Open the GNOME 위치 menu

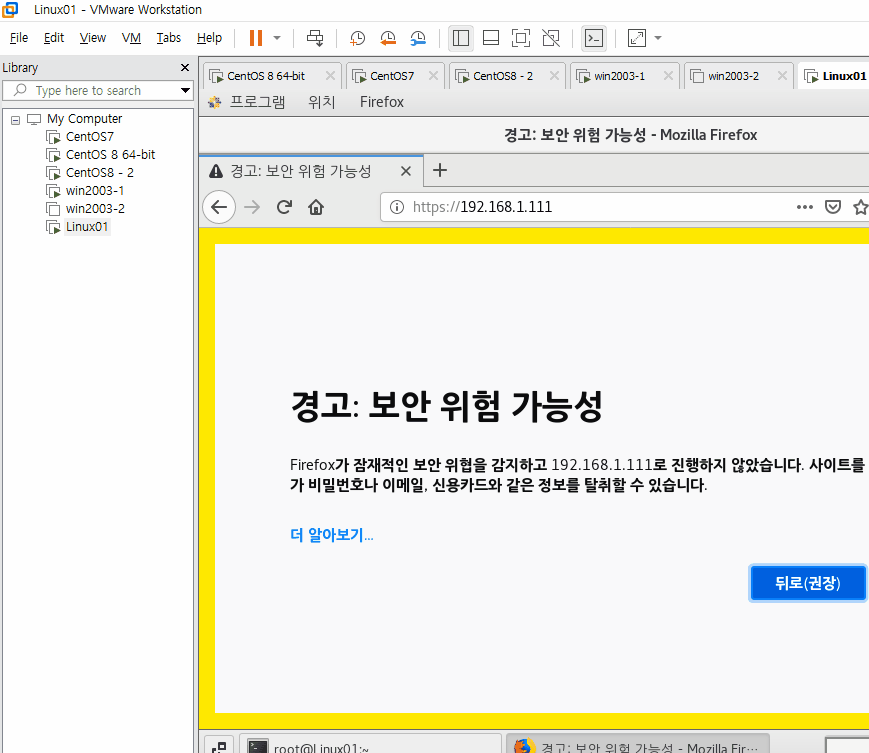click(x=321, y=102)
